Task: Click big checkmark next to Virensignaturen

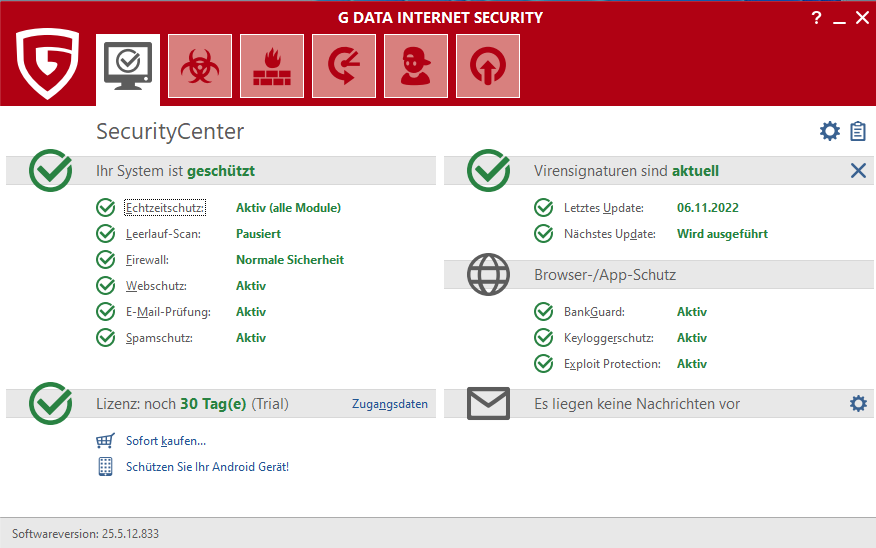Action: (x=489, y=170)
